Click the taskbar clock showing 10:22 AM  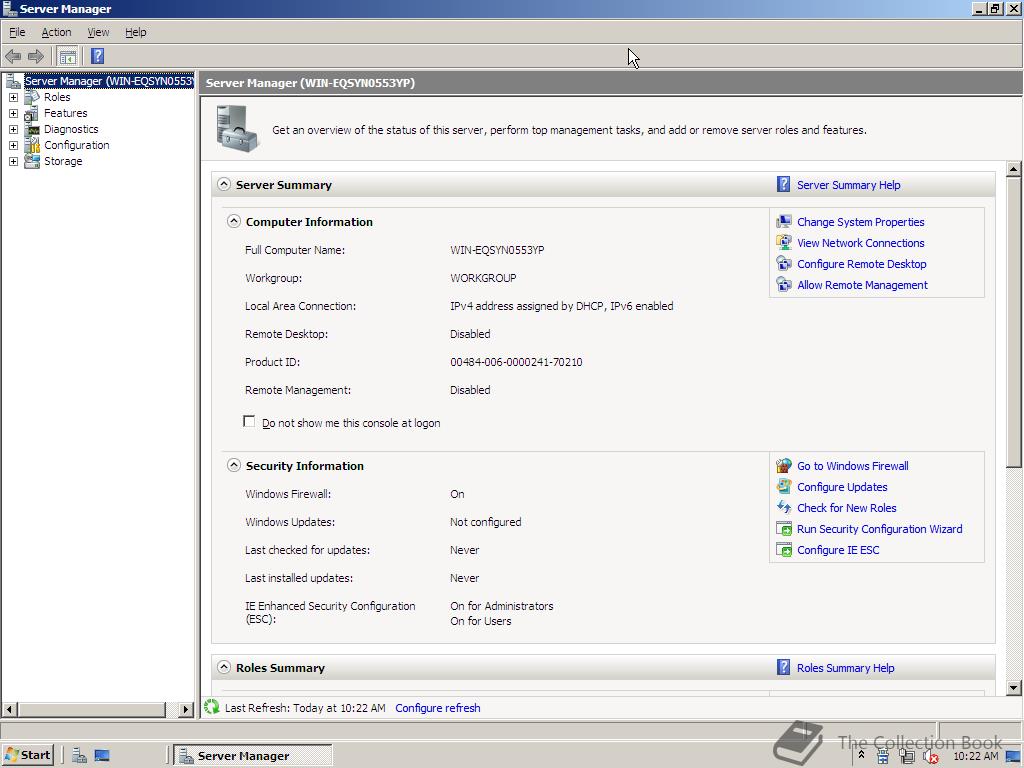(x=975, y=756)
